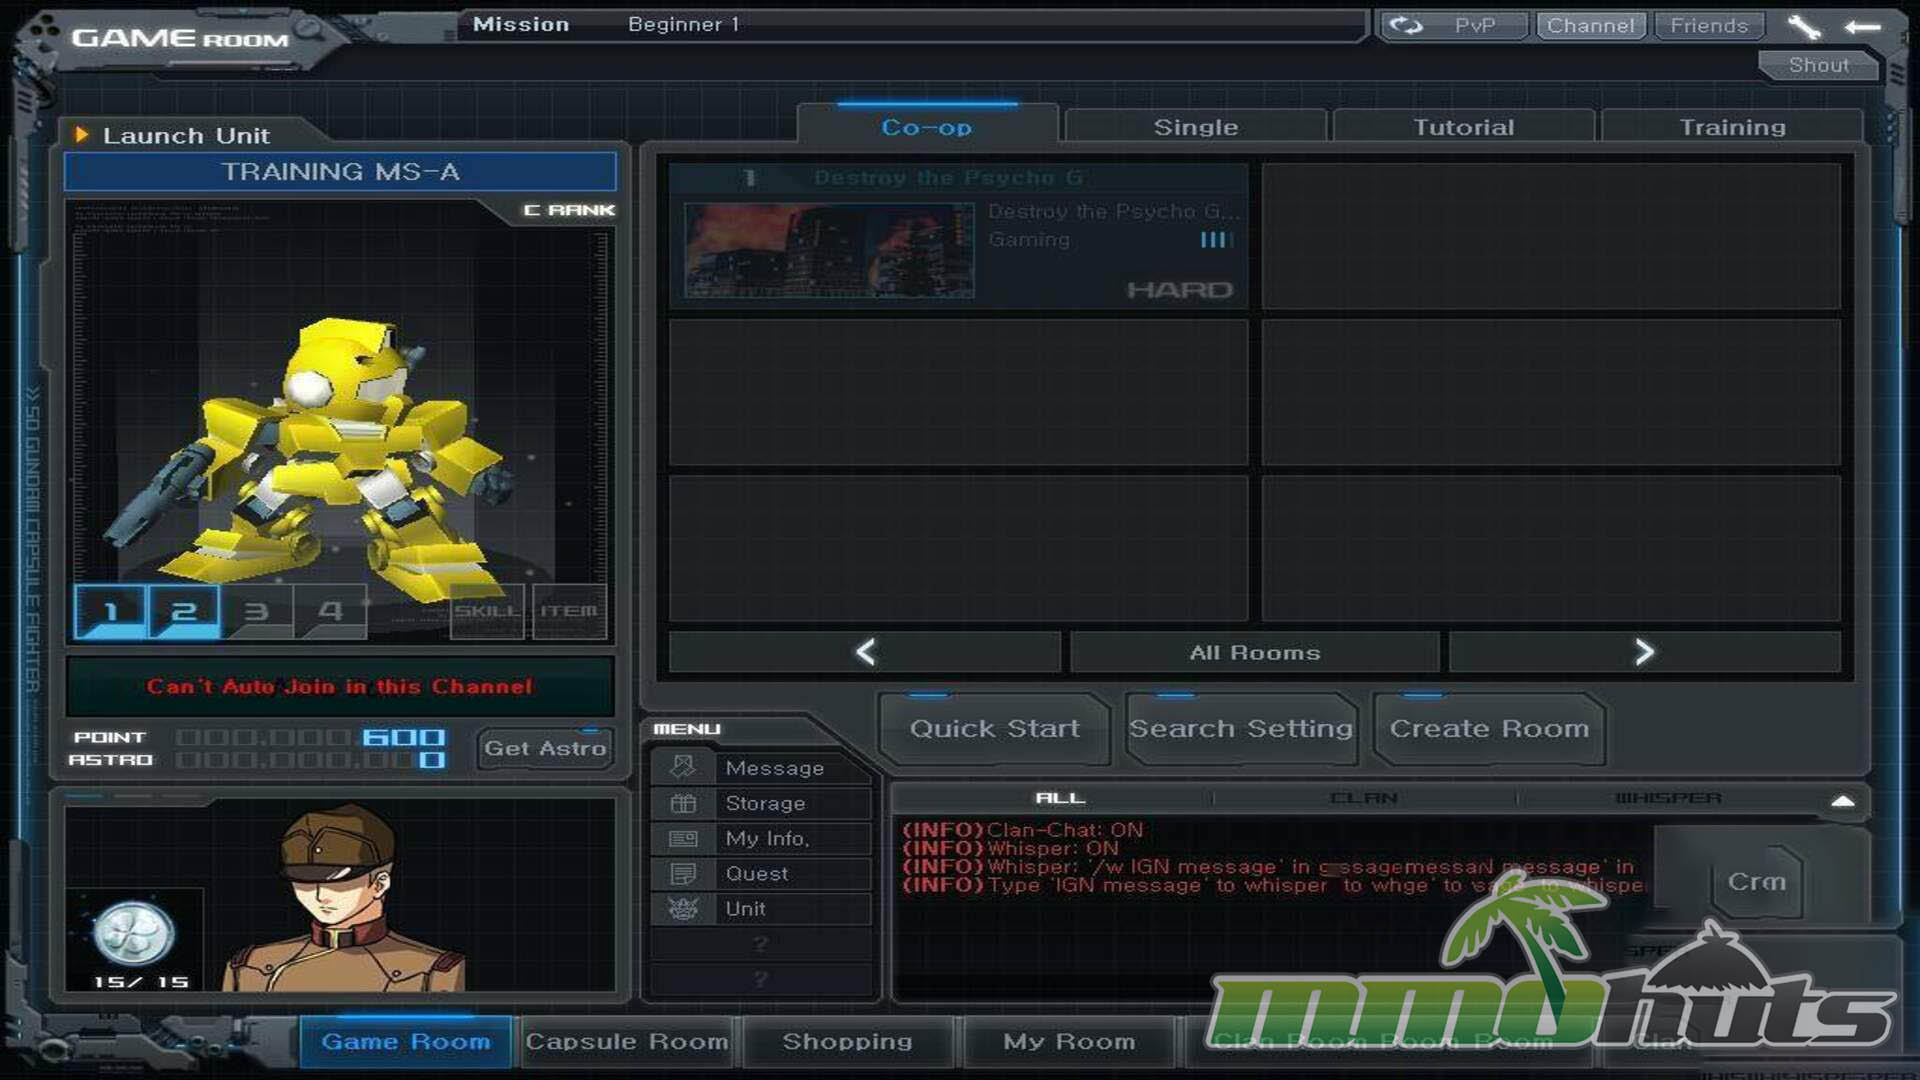Open settings via the wrench icon
This screenshot has width=1920, height=1080.
pos(1804,27)
